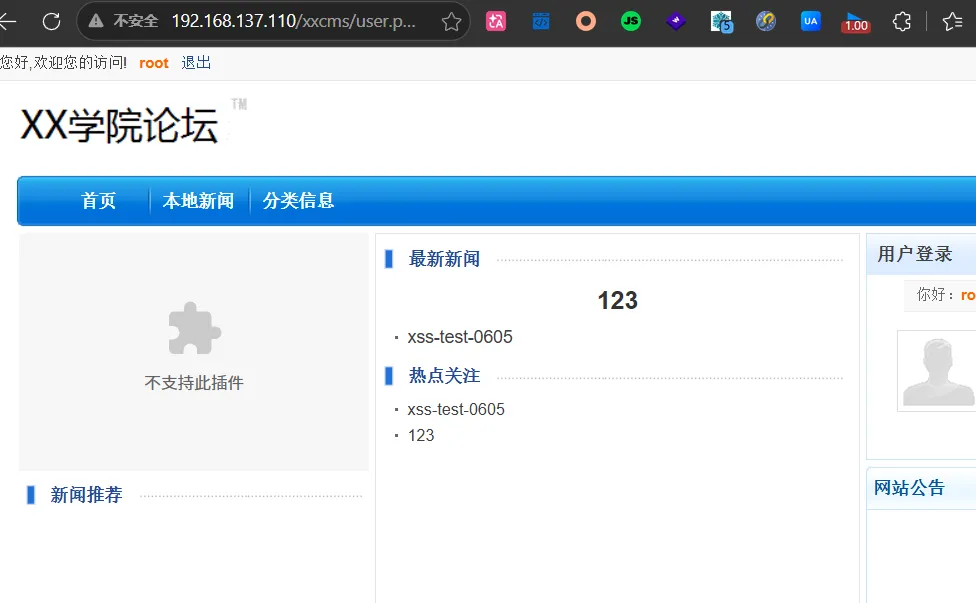Image resolution: width=976 pixels, height=603 pixels.
Task: Open the 123 link under 热点关注
Action: pyautogui.click(x=421, y=436)
